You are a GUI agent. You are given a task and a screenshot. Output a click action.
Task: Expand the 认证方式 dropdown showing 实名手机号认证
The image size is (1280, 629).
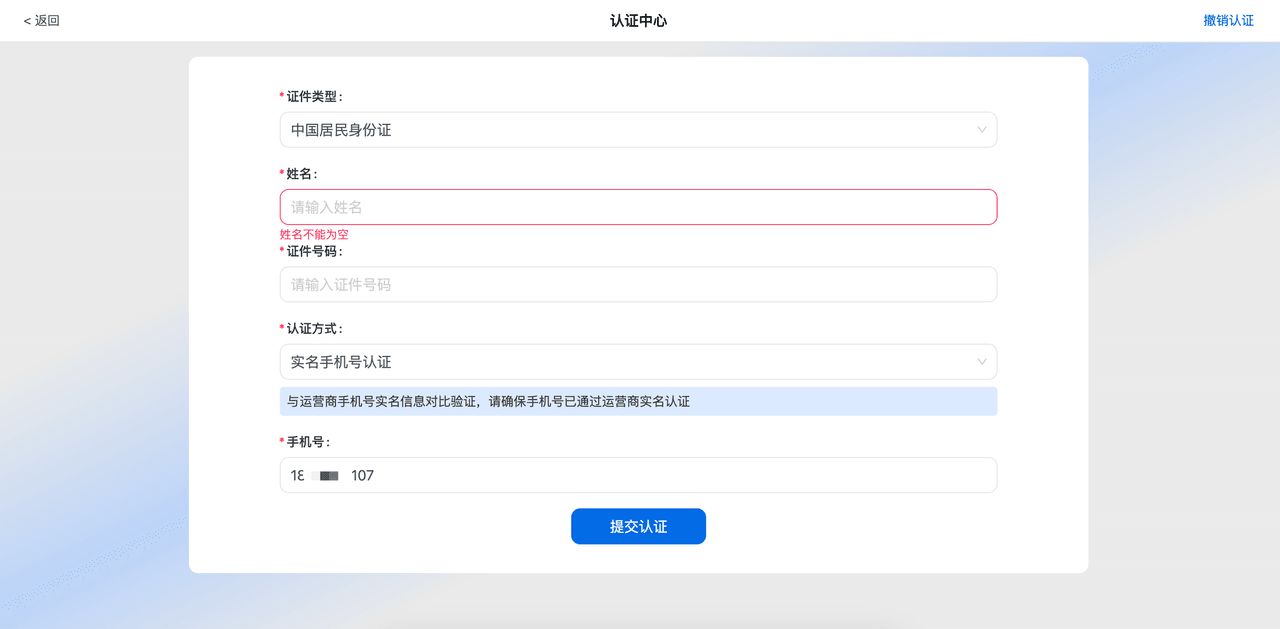click(x=638, y=362)
